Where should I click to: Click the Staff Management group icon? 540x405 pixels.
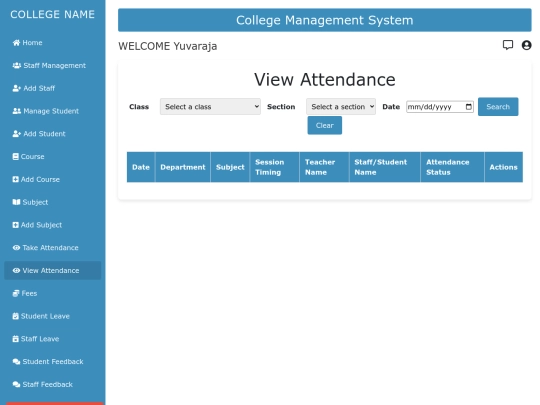click(17, 65)
